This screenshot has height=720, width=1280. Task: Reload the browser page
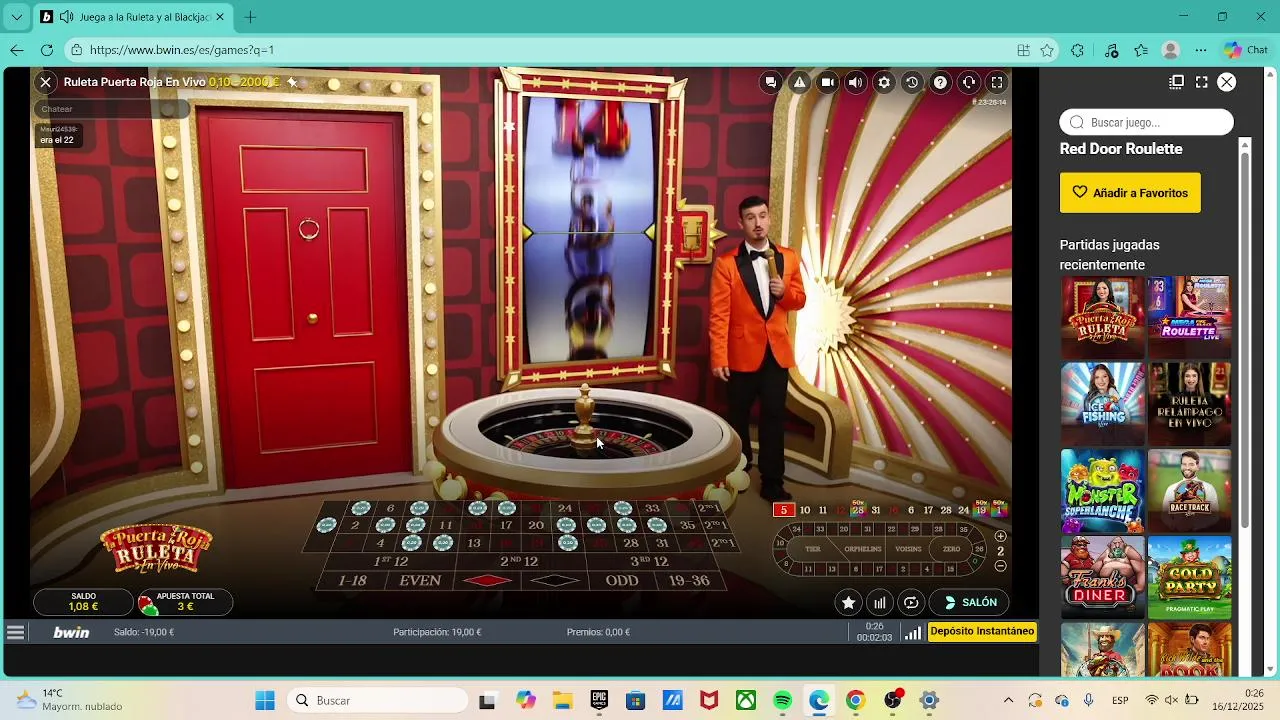(x=47, y=50)
